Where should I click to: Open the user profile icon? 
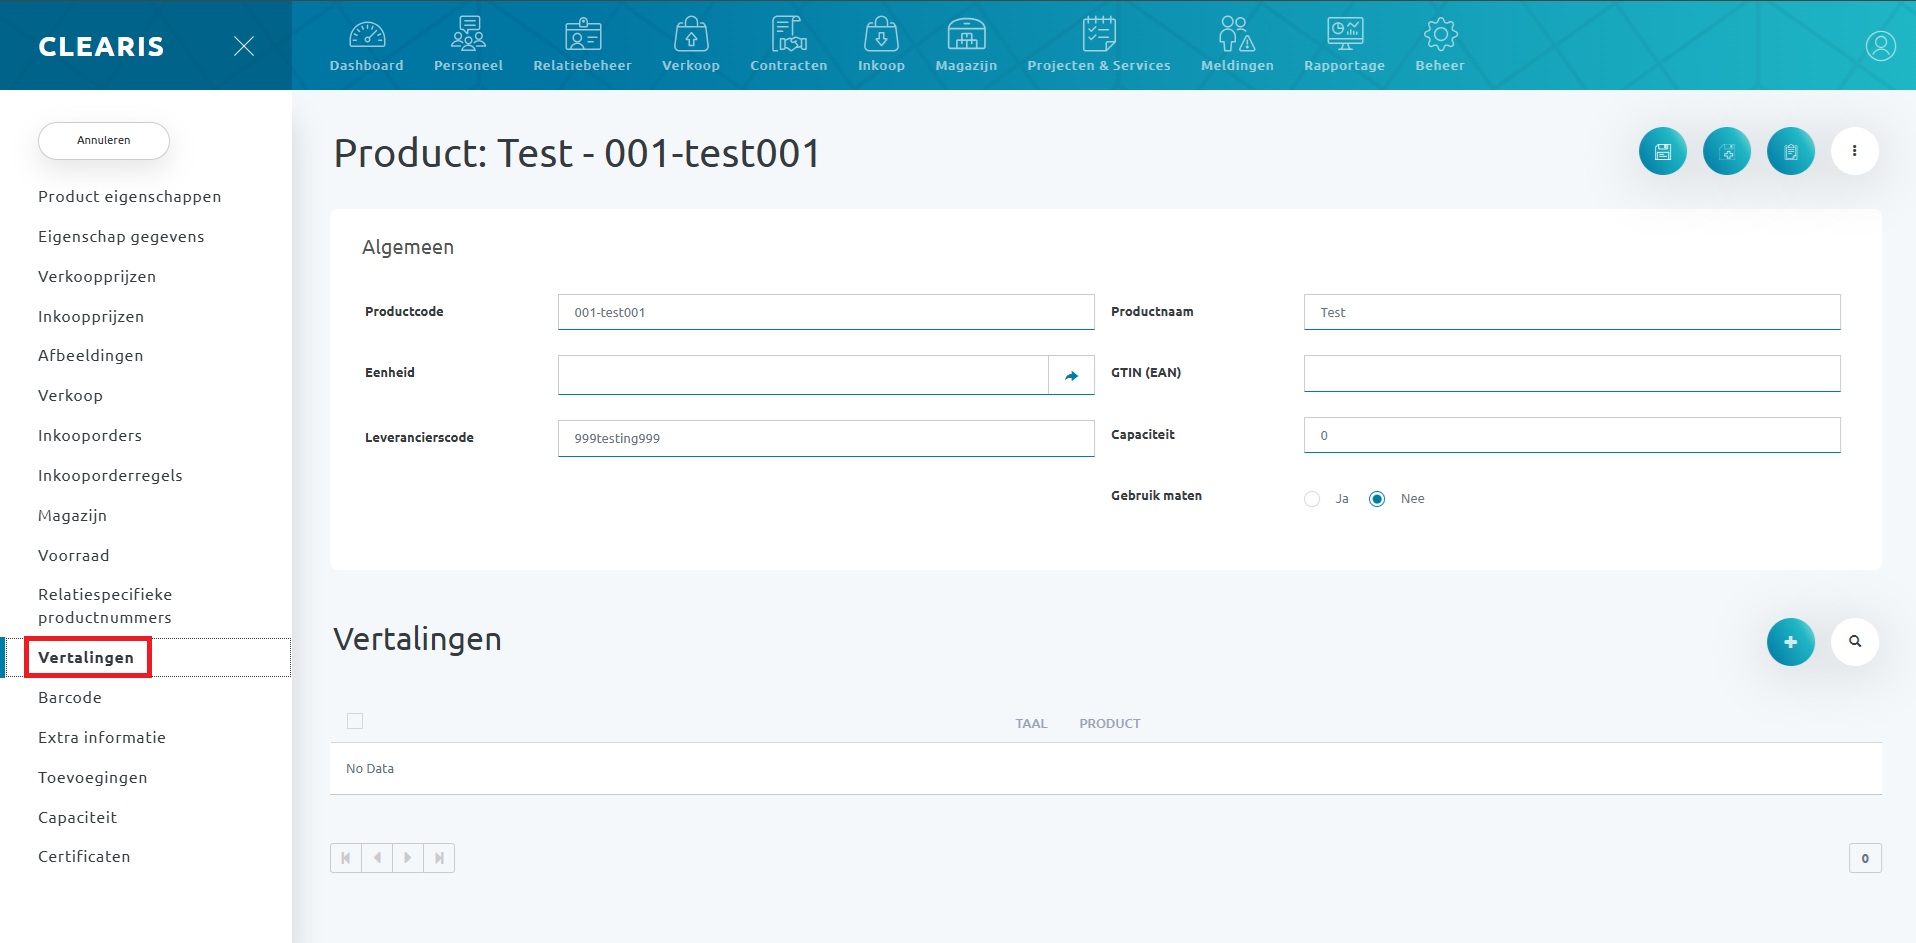[1880, 46]
